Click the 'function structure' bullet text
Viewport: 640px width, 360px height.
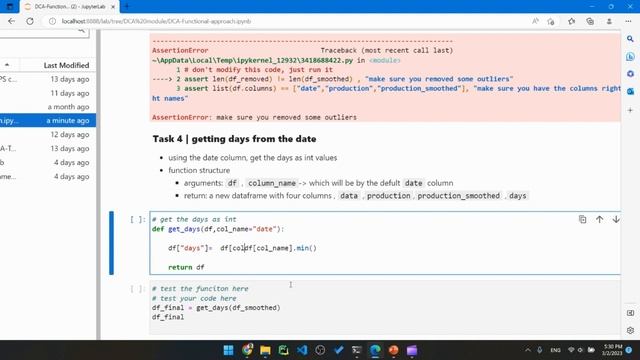point(199,170)
